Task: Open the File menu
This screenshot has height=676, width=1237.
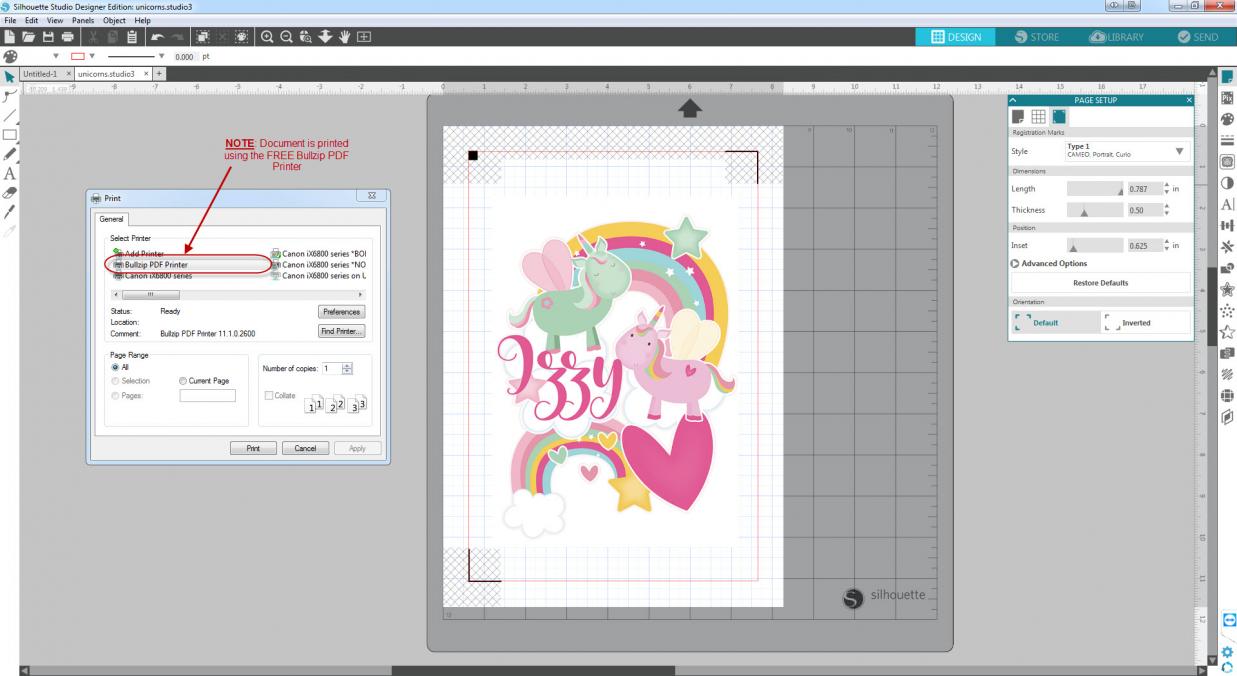Action: (x=10, y=20)
